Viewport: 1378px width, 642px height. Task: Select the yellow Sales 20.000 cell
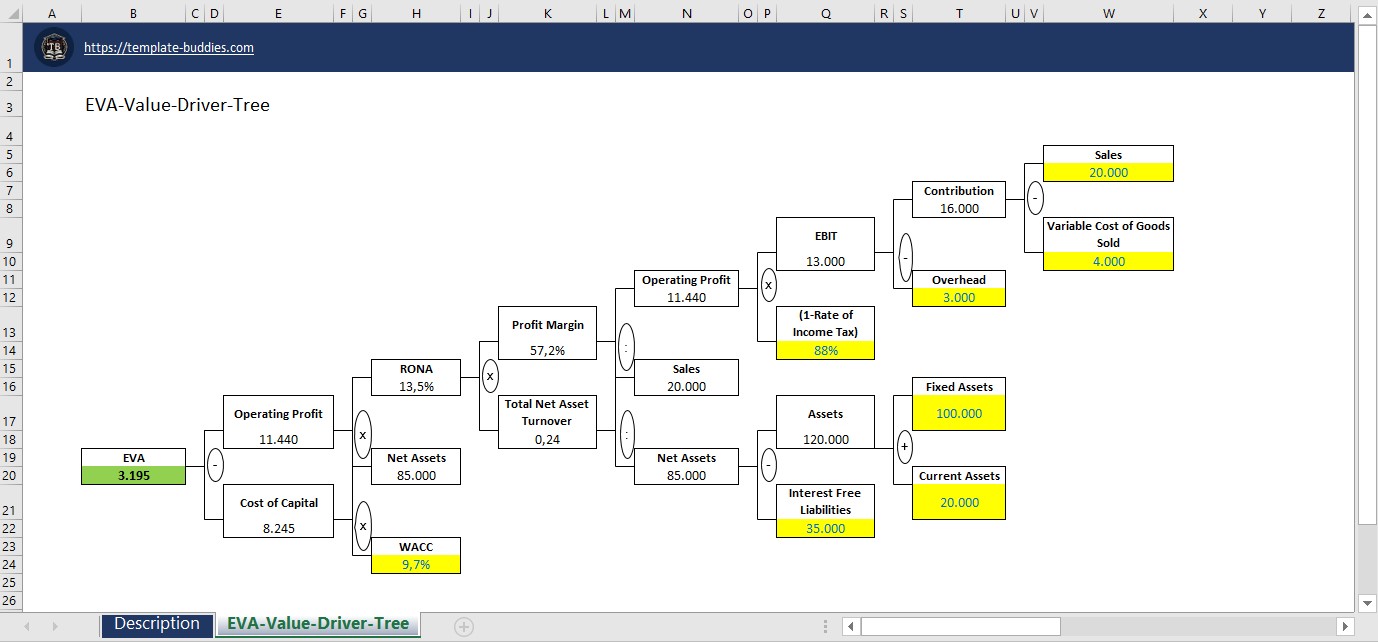pyautogui.click(x=1108, y=171)
